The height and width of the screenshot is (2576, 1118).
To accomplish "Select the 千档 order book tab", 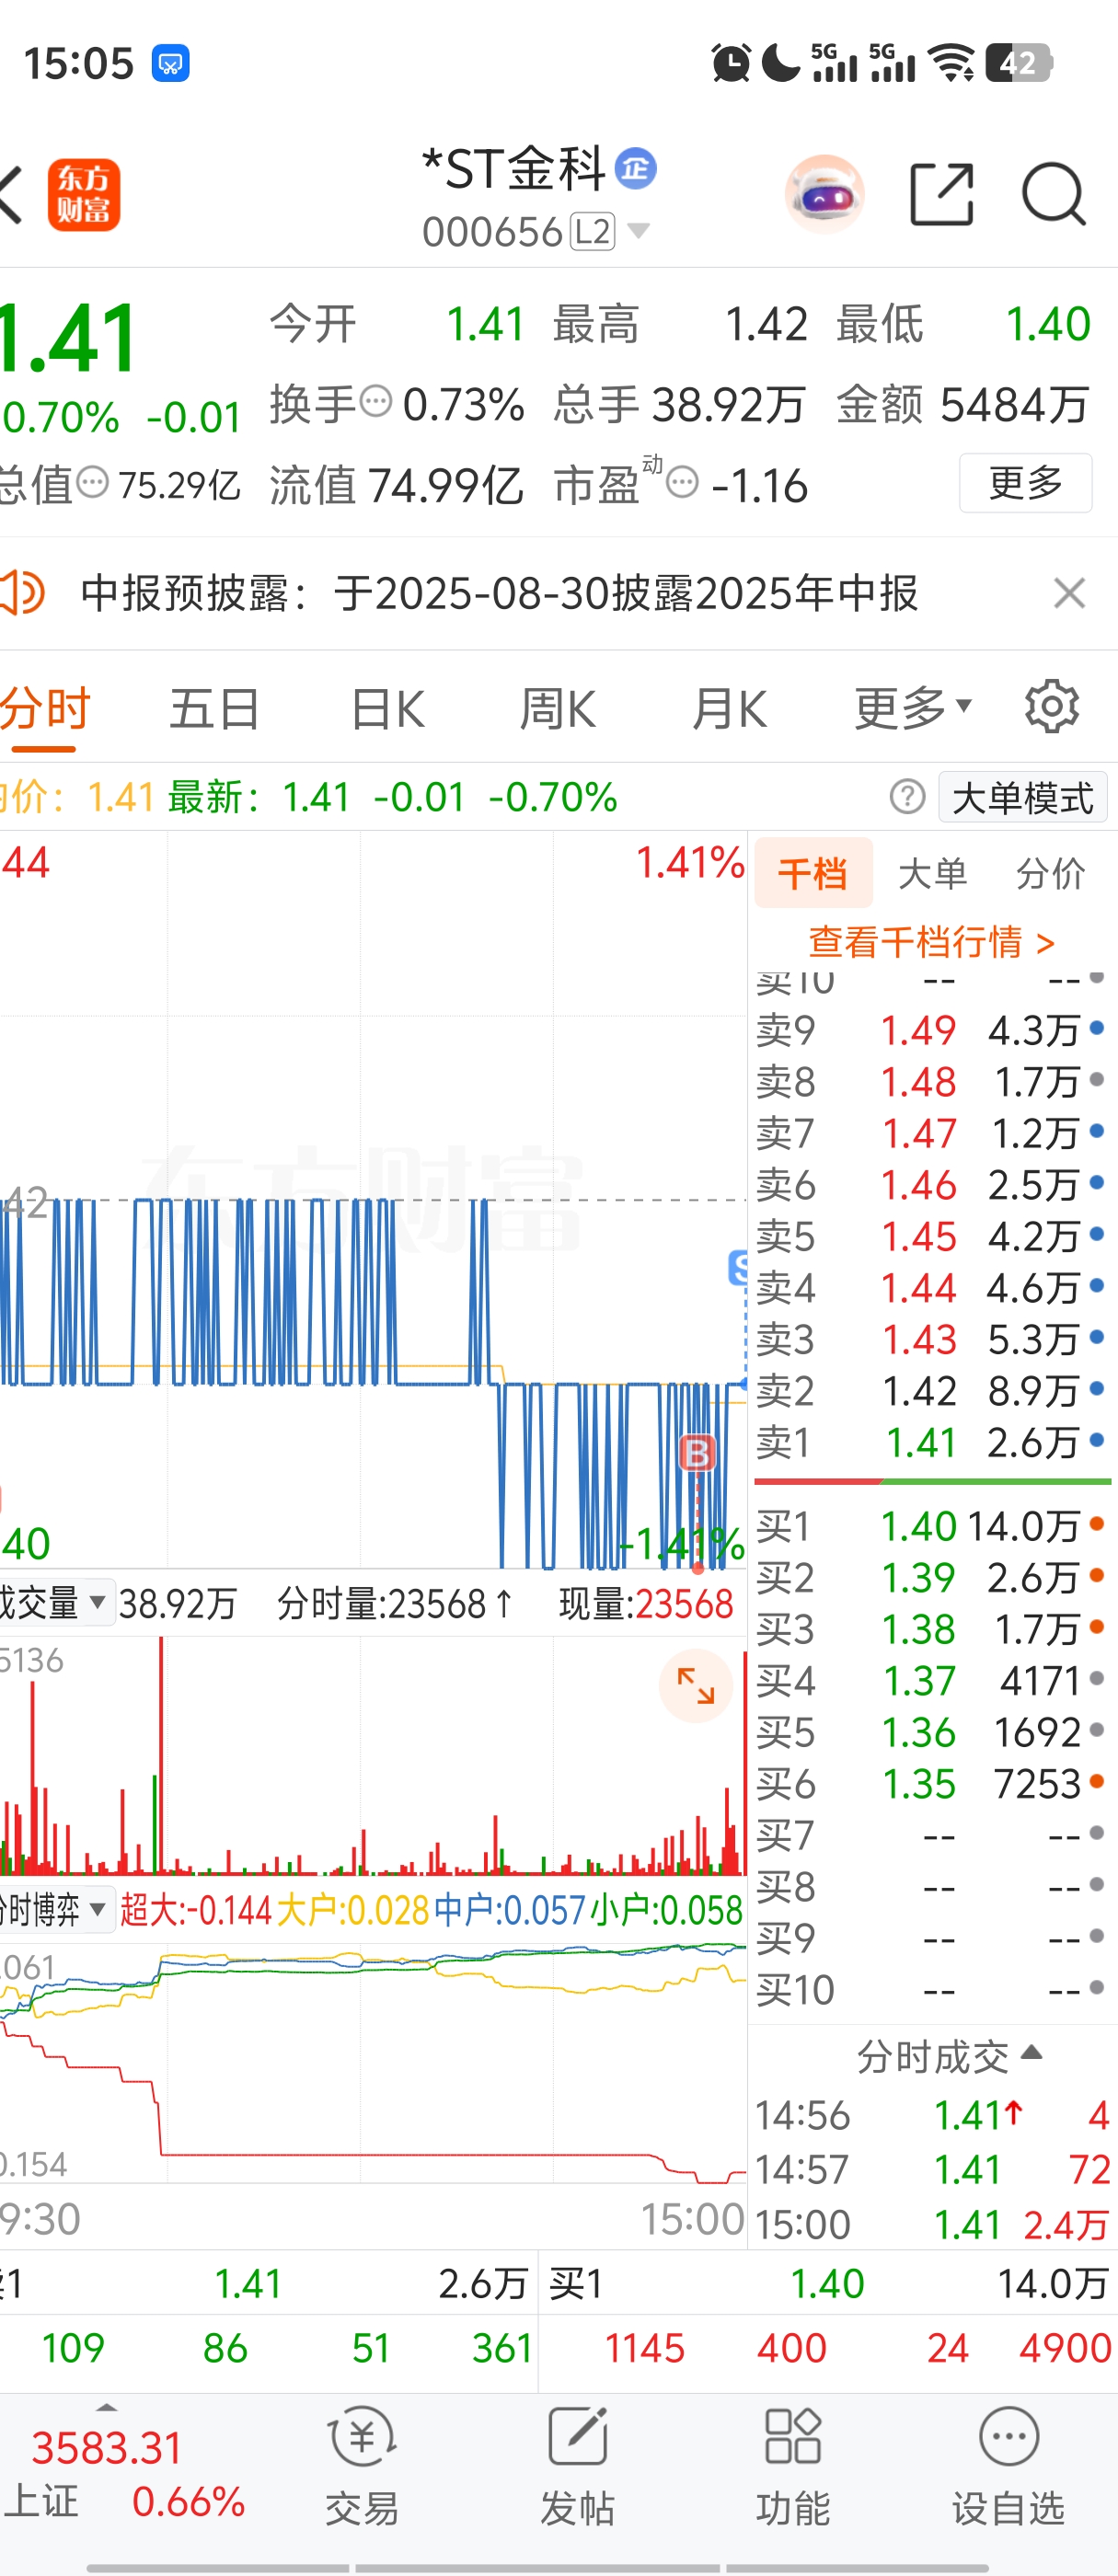I will 813,873.
